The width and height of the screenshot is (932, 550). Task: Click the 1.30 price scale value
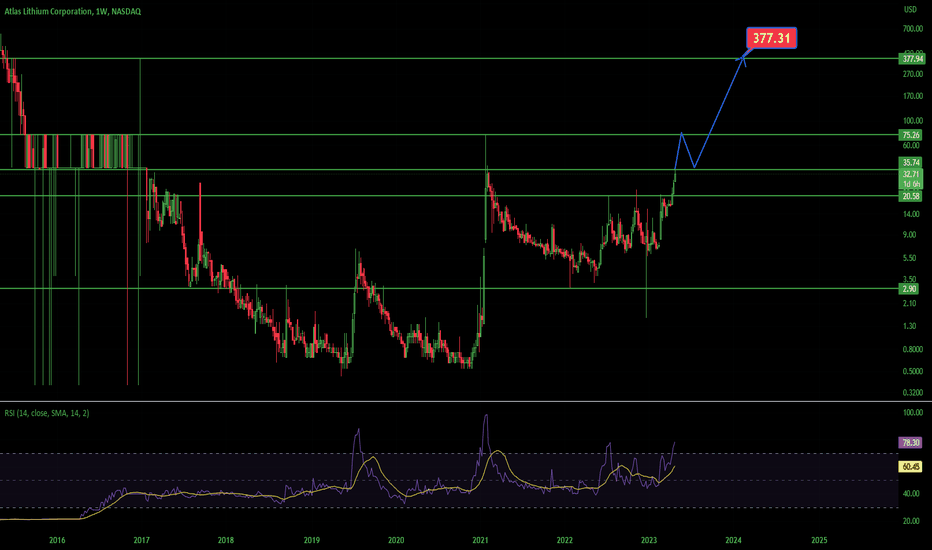909,326
